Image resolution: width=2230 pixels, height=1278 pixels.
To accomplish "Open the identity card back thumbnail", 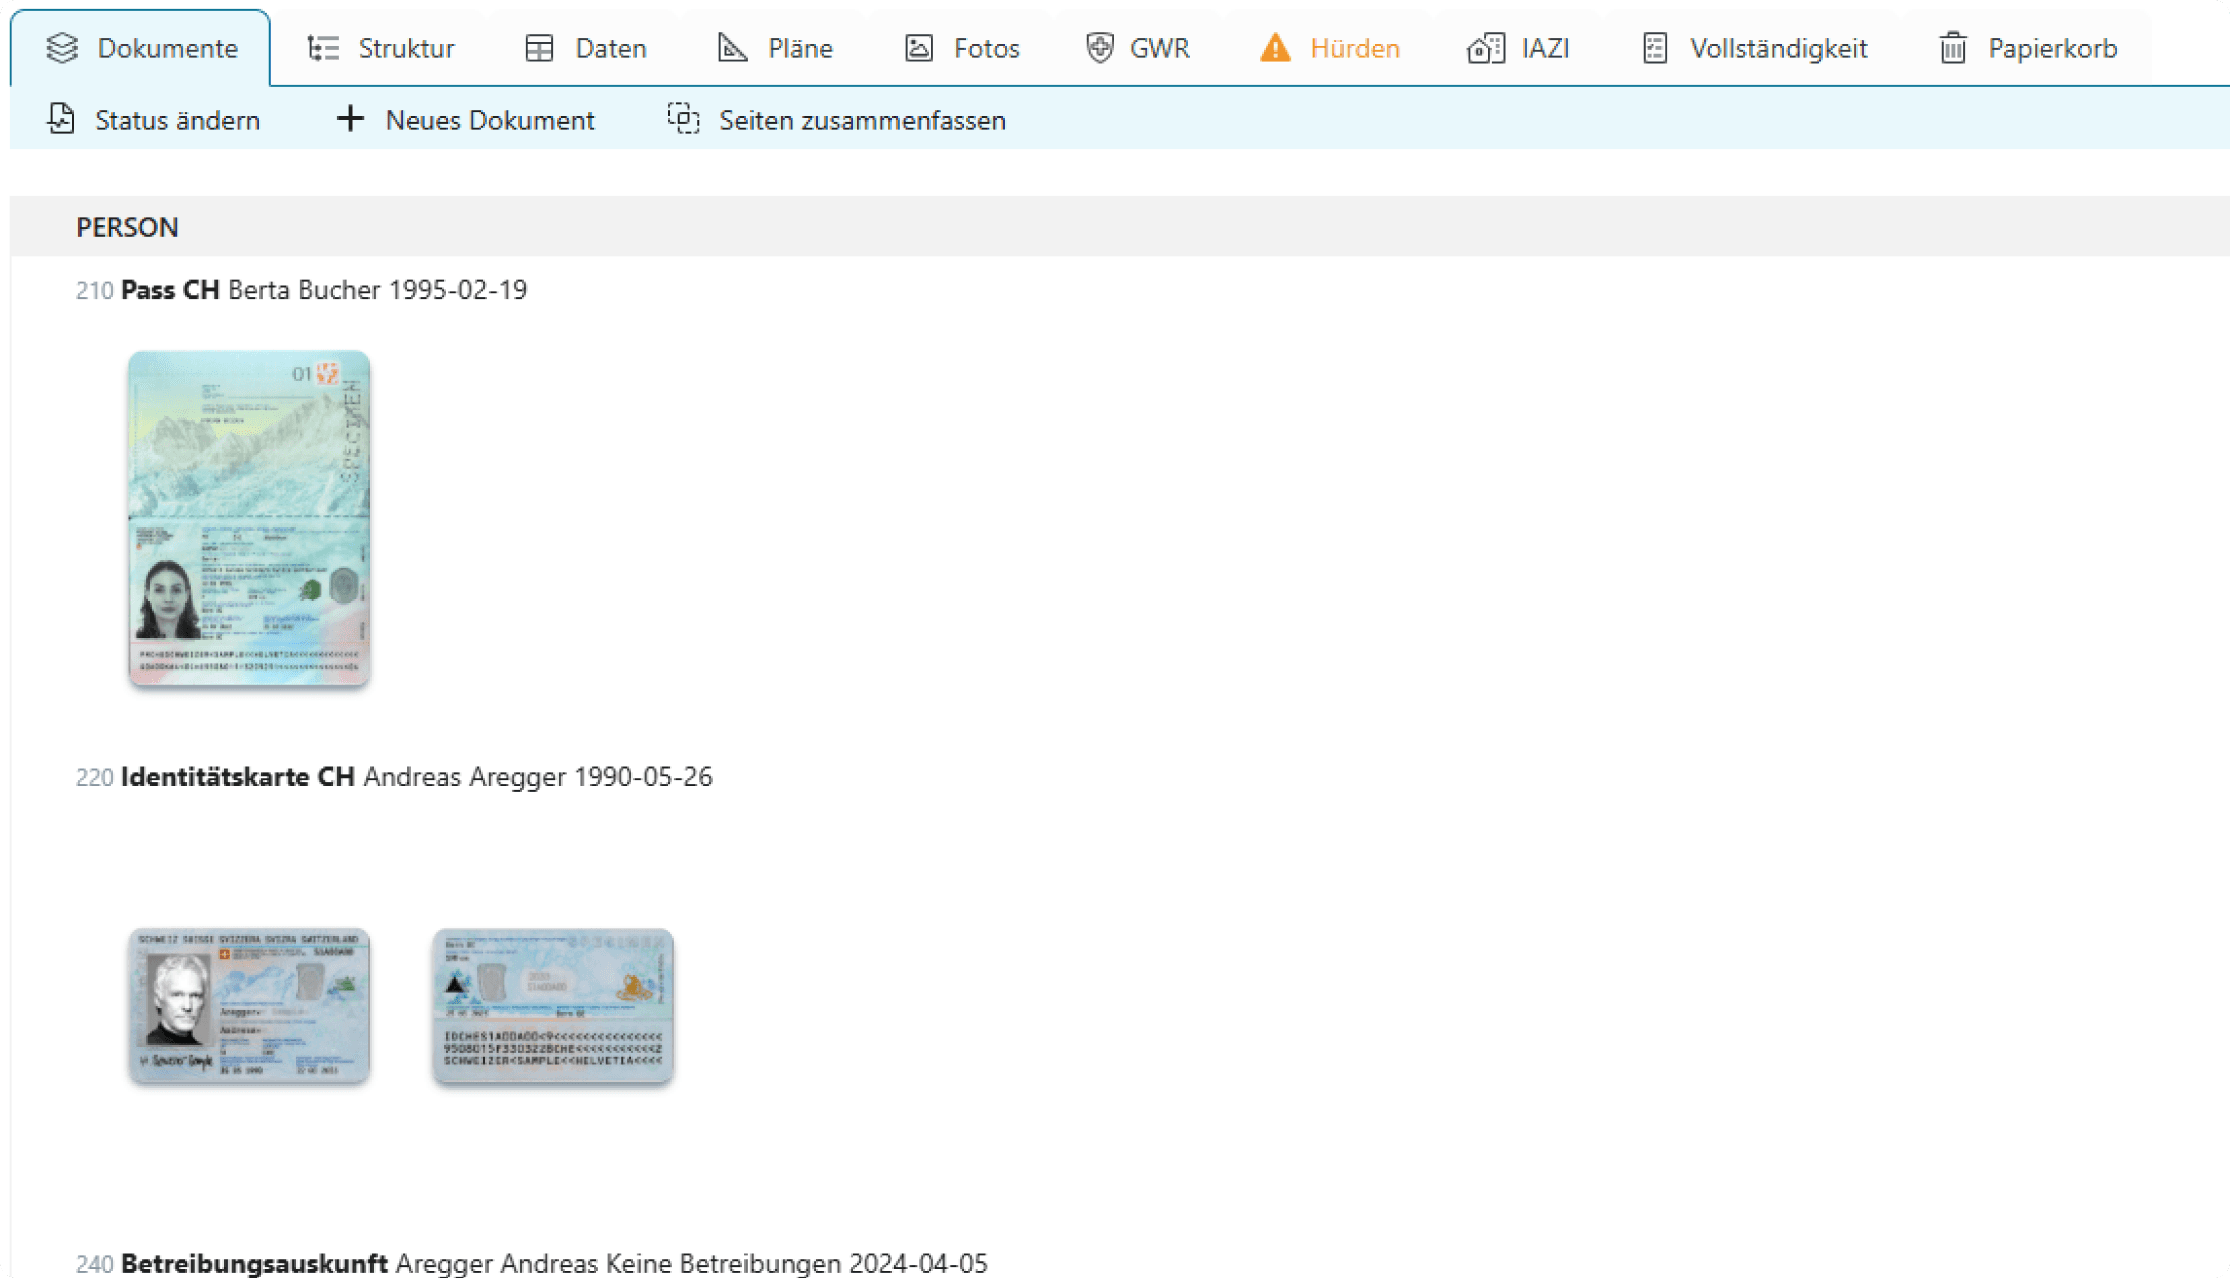I will [553, 1005].
